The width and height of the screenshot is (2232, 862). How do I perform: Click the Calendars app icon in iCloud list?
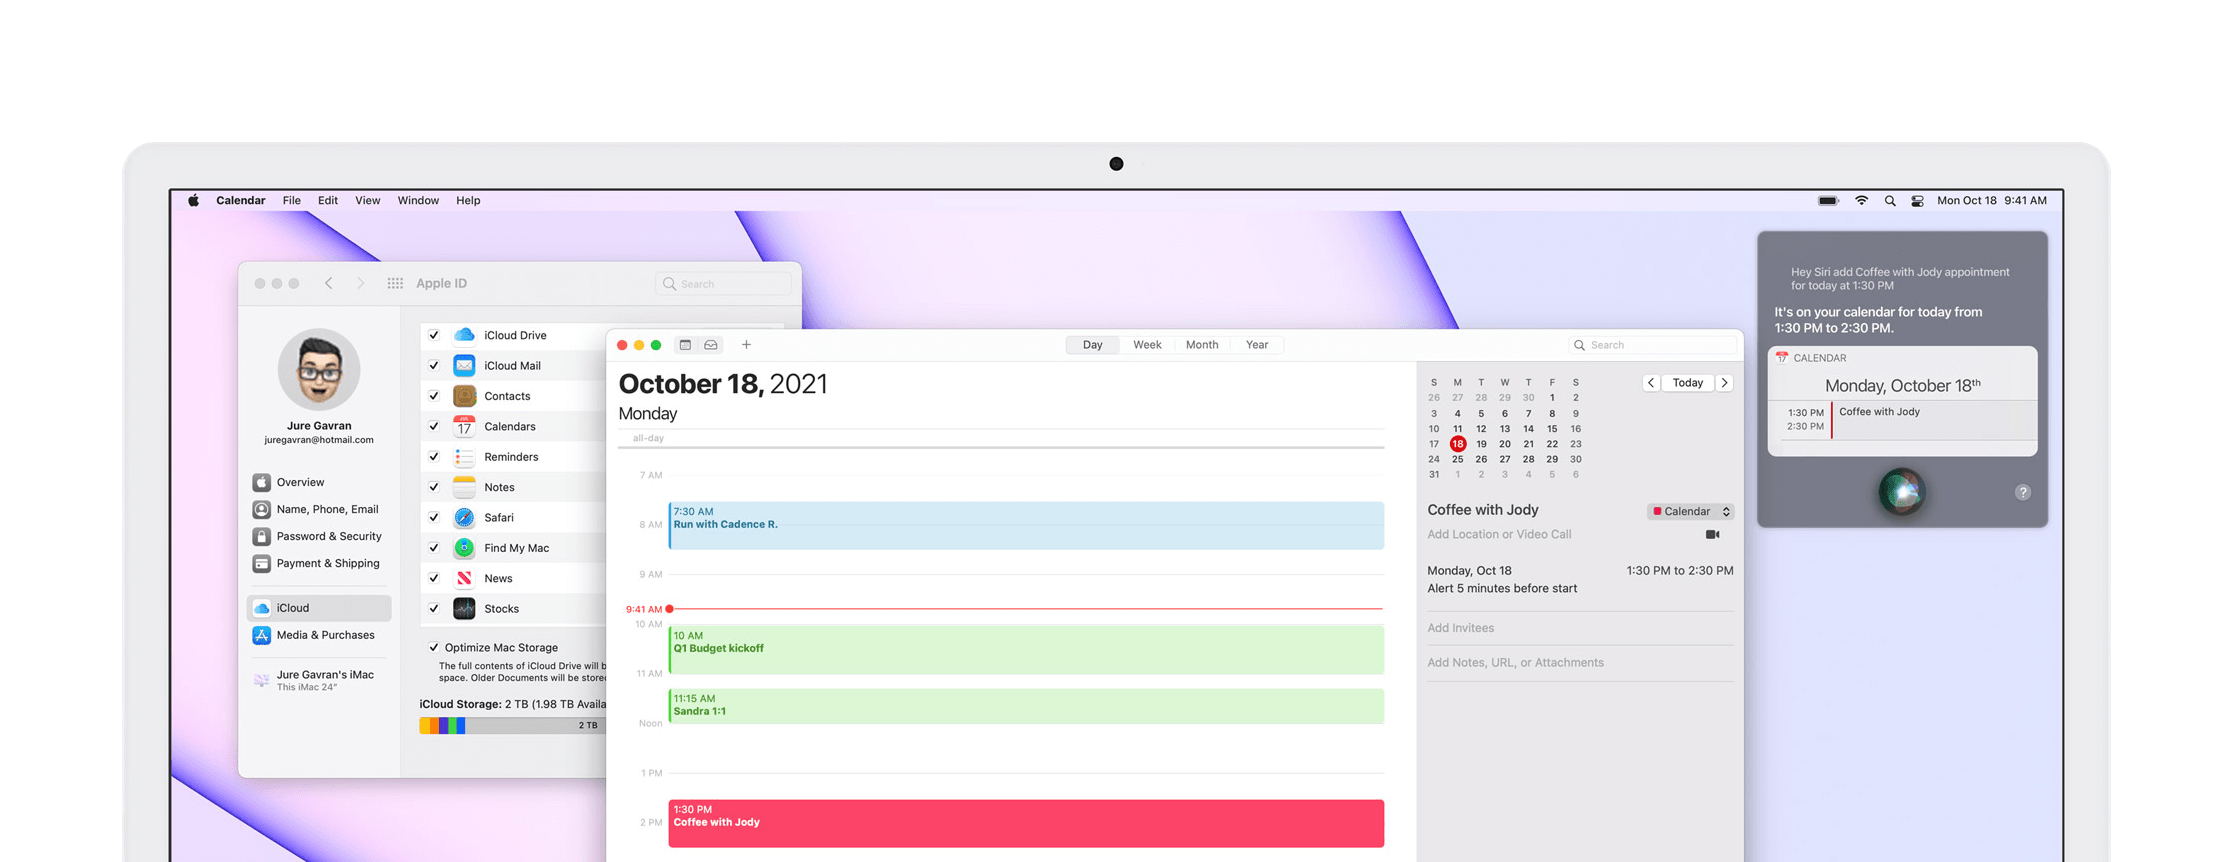(x=464, y=426)
